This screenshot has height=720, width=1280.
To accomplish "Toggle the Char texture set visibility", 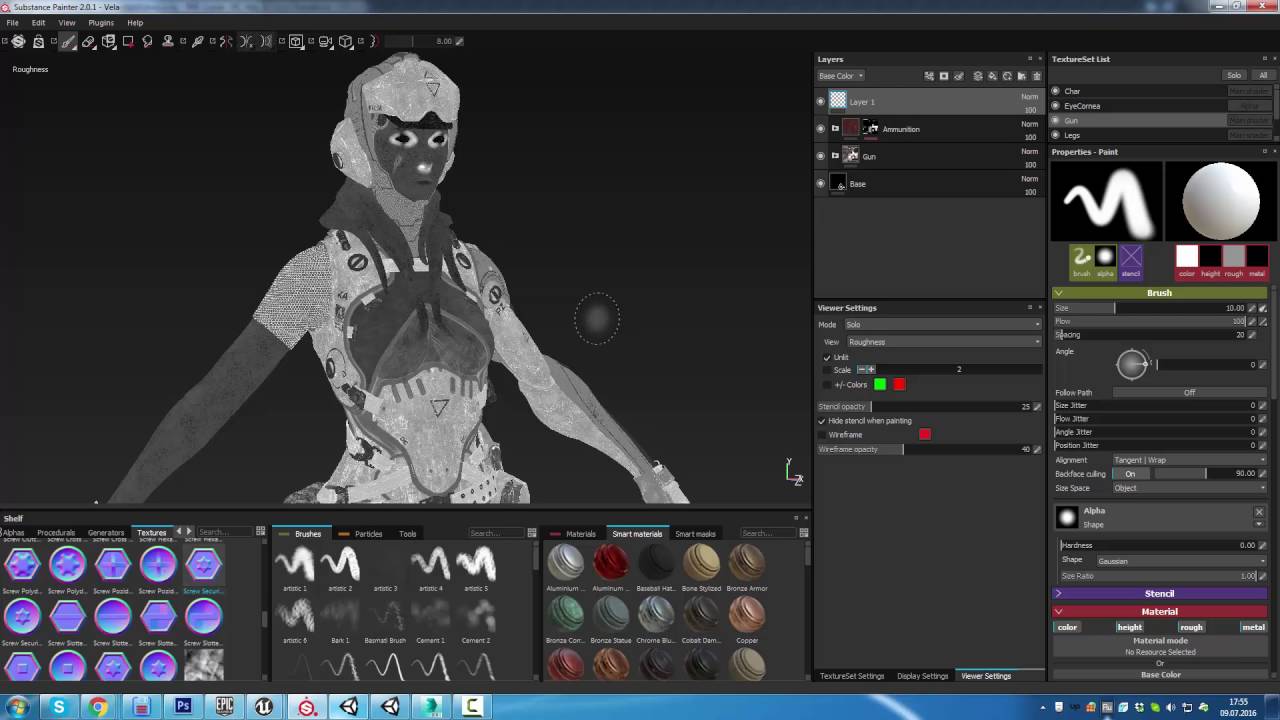I will pos(1056,91).
